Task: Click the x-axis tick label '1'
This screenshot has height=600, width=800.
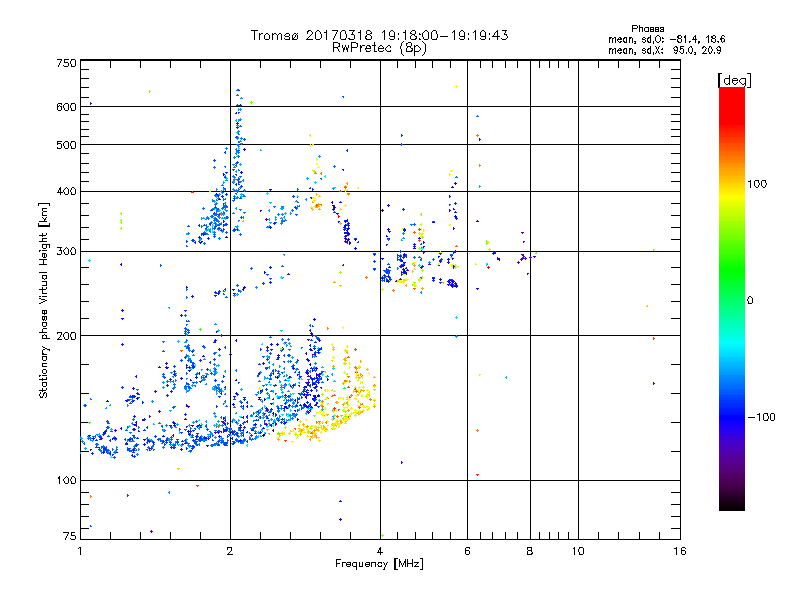Action: (x=80, y=551)
